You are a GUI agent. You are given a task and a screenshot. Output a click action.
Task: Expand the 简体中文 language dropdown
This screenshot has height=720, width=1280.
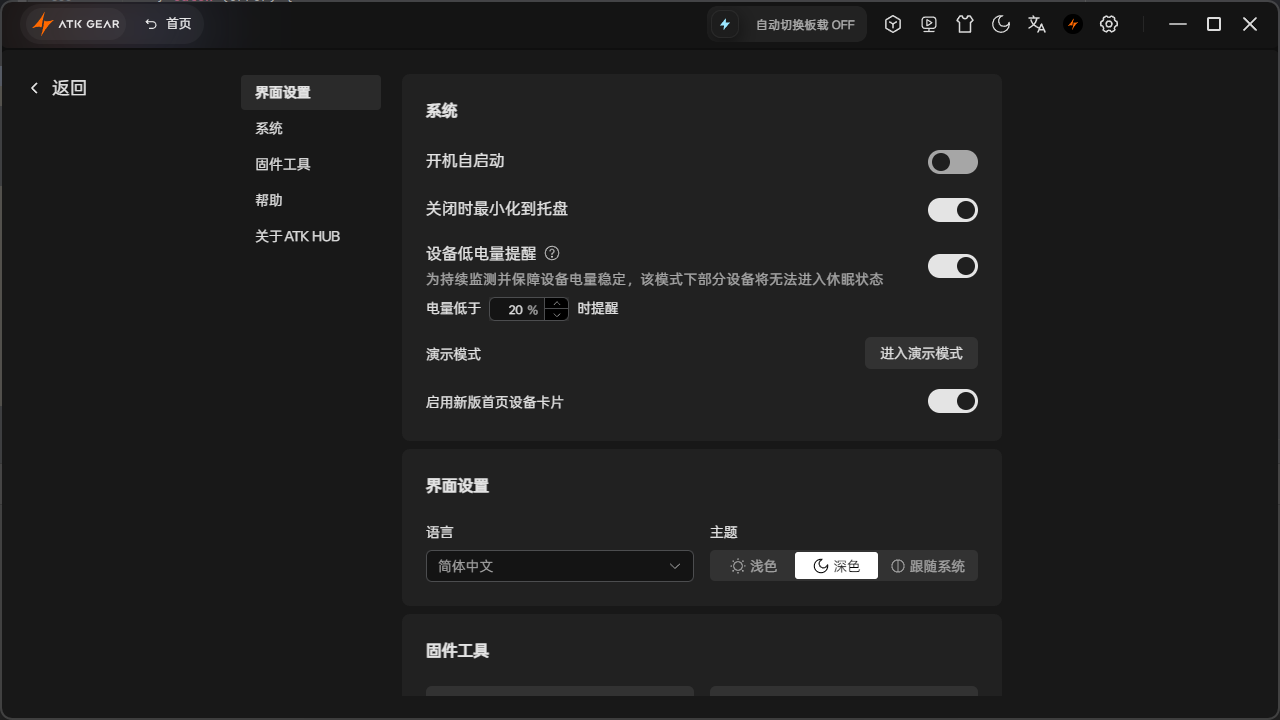[560, 566]
